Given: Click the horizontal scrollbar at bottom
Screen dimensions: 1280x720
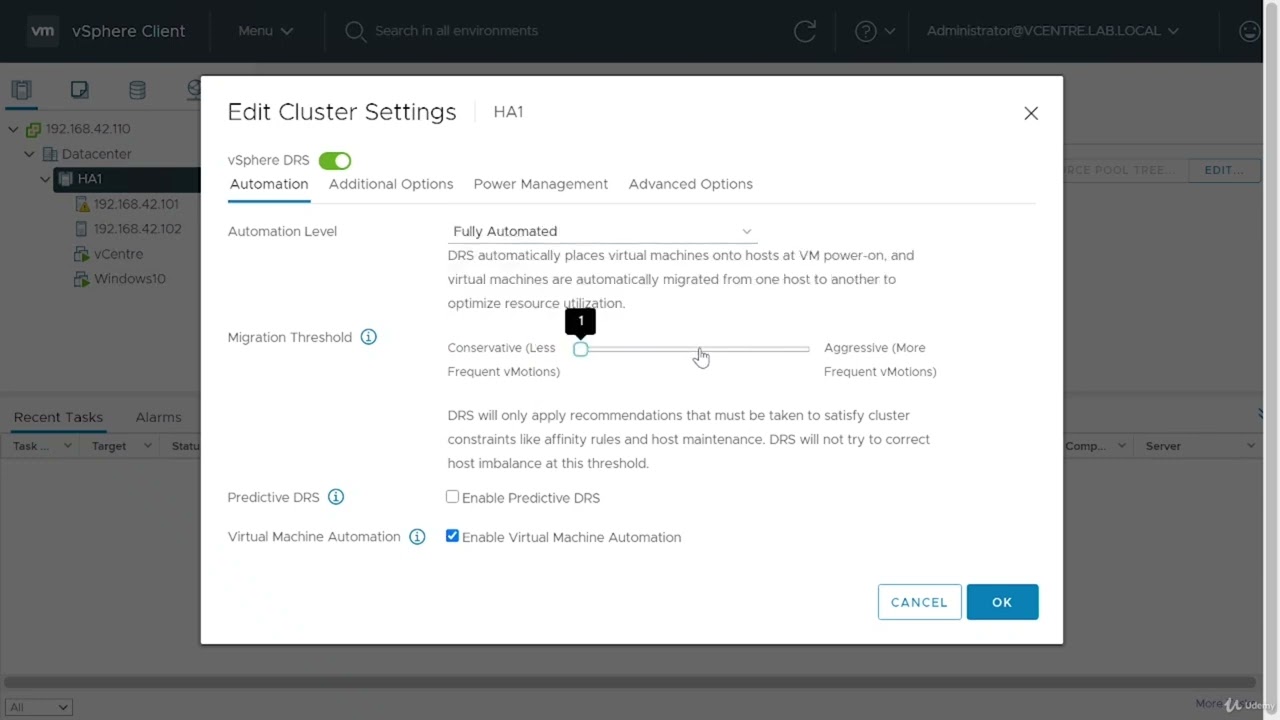Looking at the screenshot, I should (x=632, y=683).
